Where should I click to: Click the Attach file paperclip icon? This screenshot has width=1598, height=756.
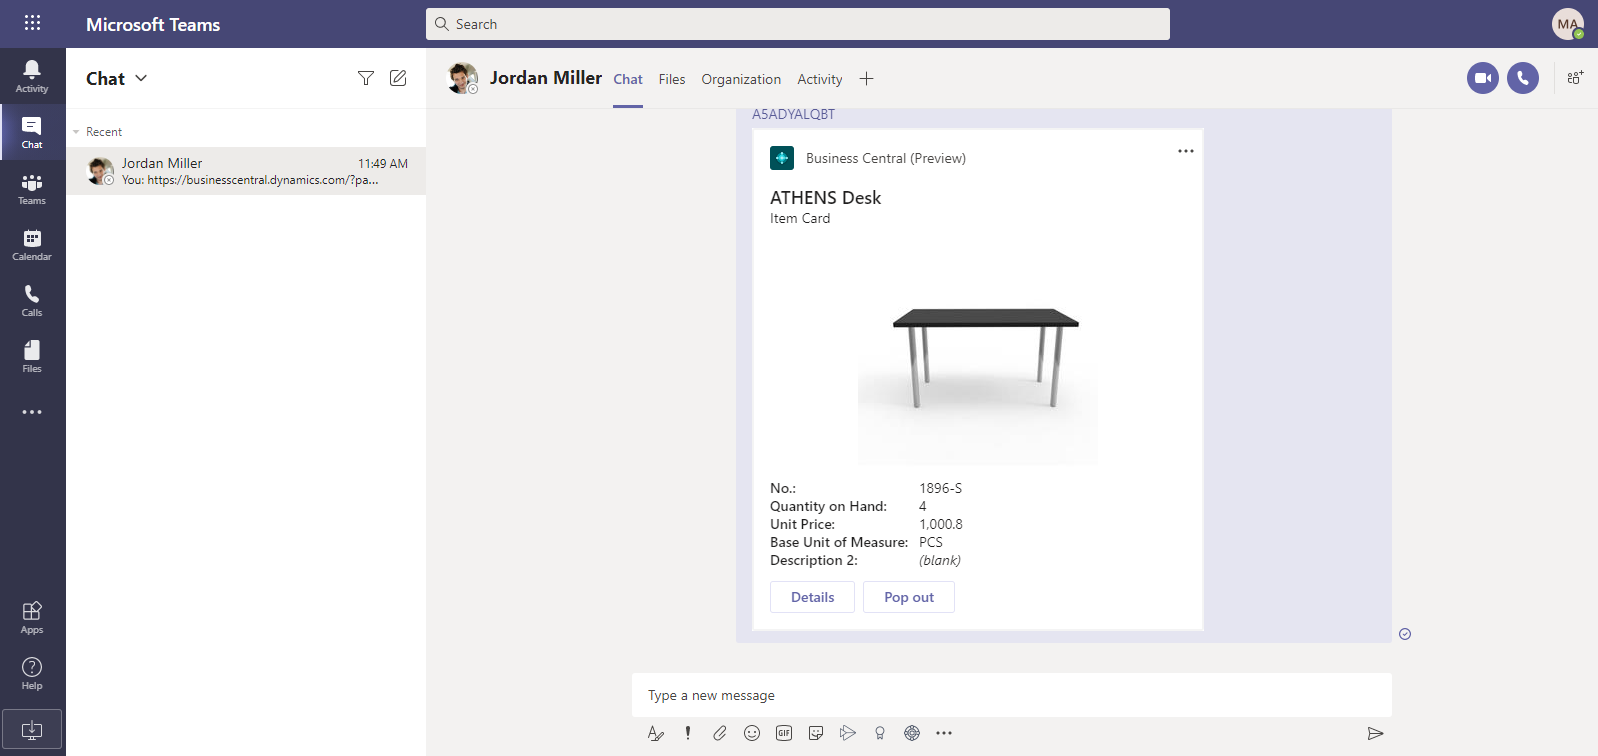(x=720, y=733)
